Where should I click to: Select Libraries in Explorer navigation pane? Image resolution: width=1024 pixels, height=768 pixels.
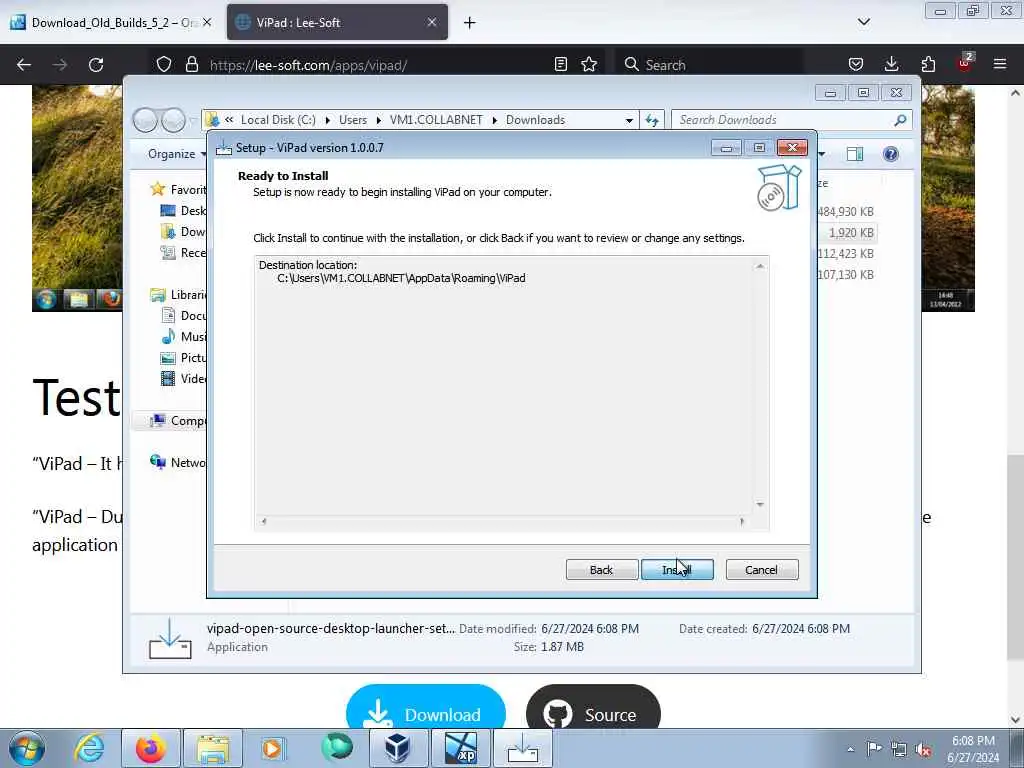click(178, 295)
